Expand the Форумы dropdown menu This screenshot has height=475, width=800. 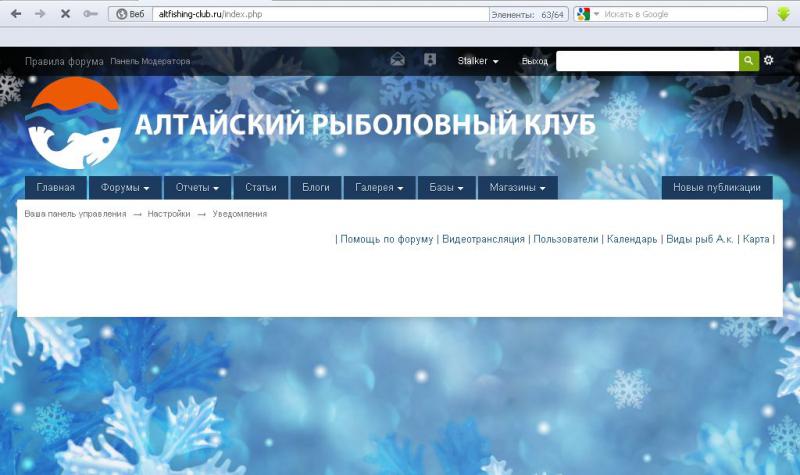pyautogui.click(x=125, y=188)
